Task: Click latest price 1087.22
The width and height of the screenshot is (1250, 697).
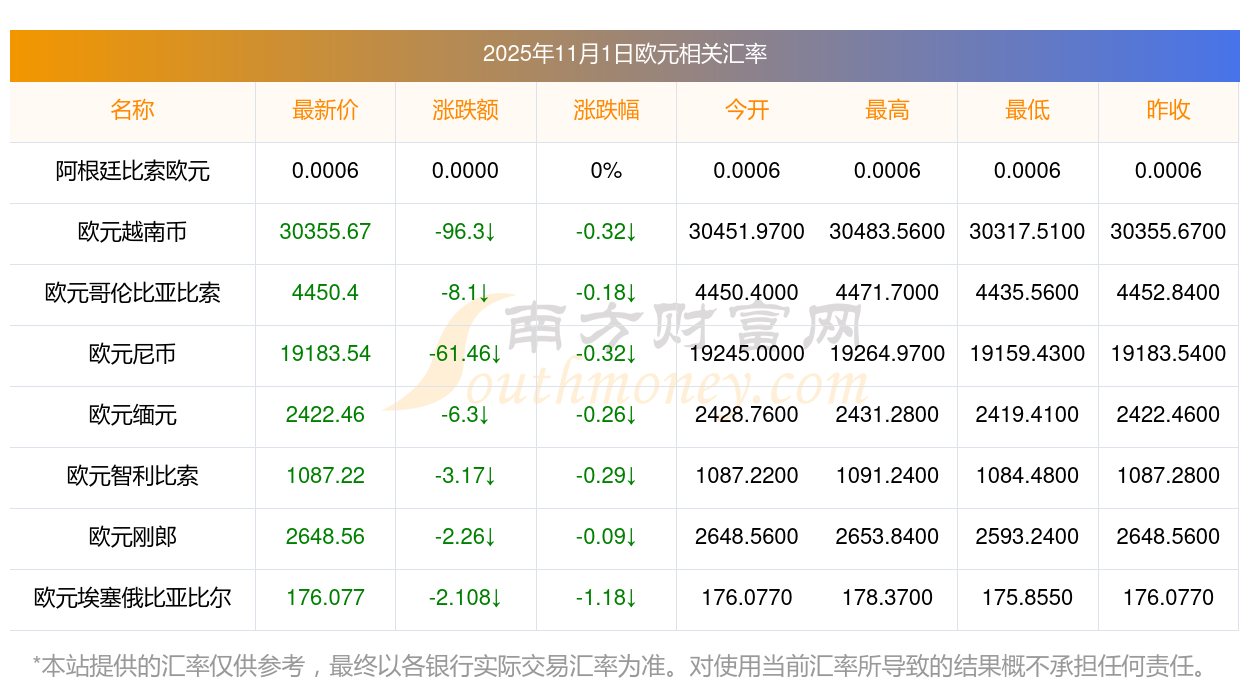Action: (325, 476)
